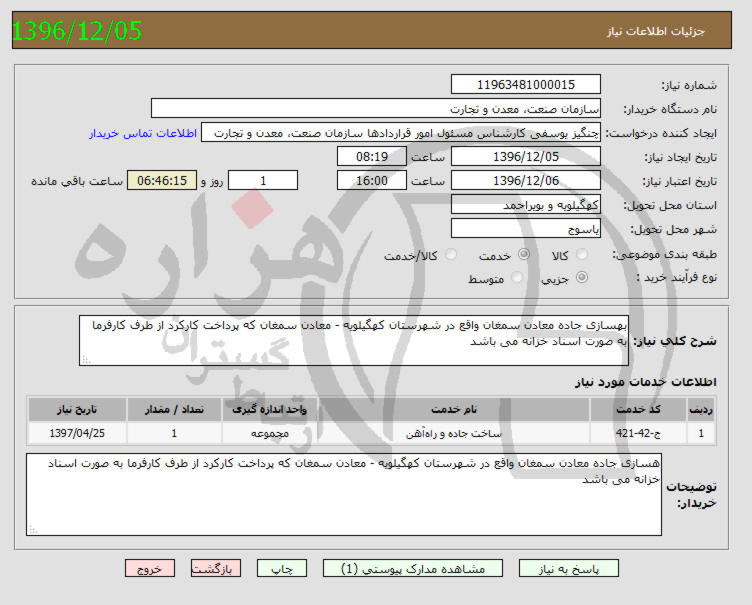Click the استان محل تحویل label

(x=670, y=205)
